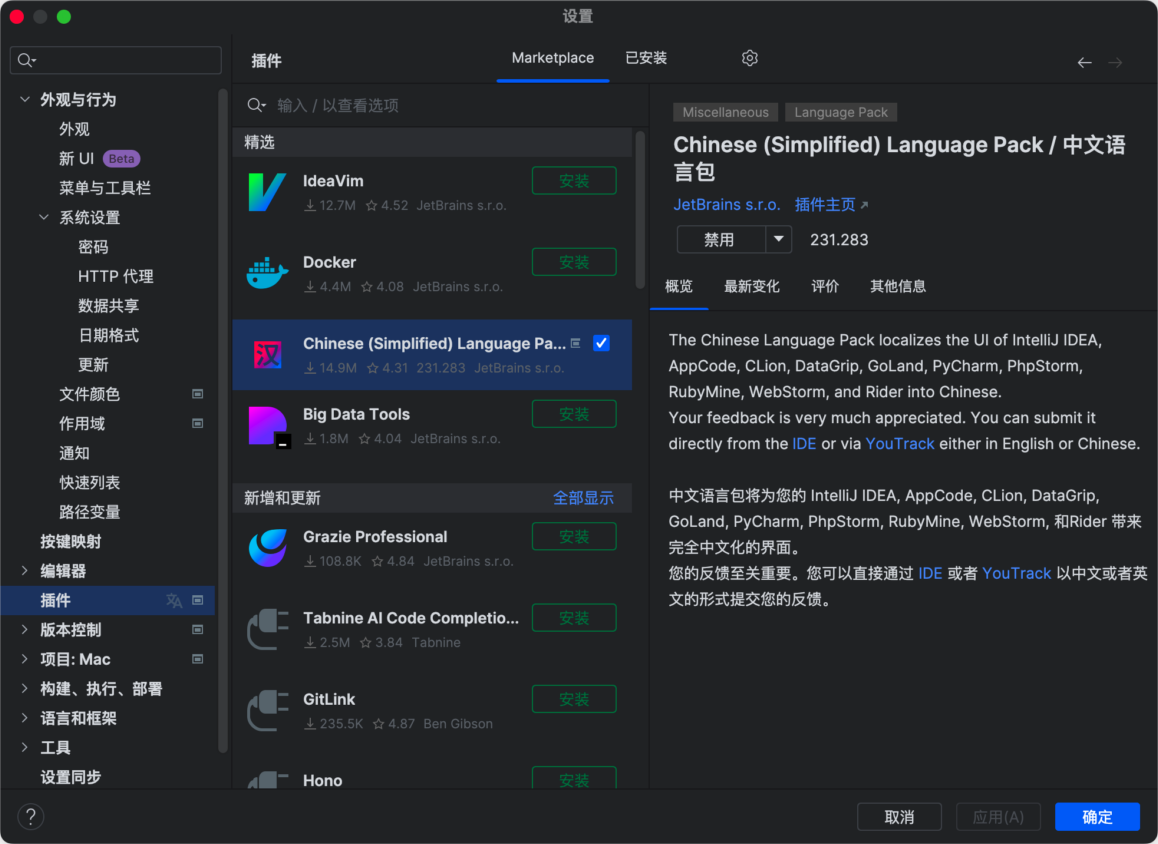The image size is (1158, 844).
Task: Click the plugin settings gear icon
Action: pyautogui.click(x=750, y=58)
